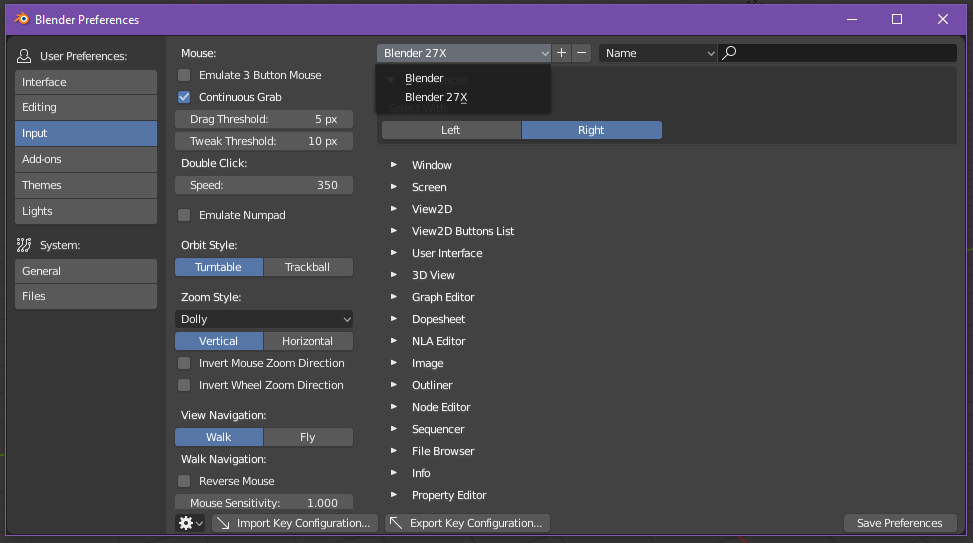Choose Walk view navigation
Screen dimensions: 973x543
tap(219, 437)
